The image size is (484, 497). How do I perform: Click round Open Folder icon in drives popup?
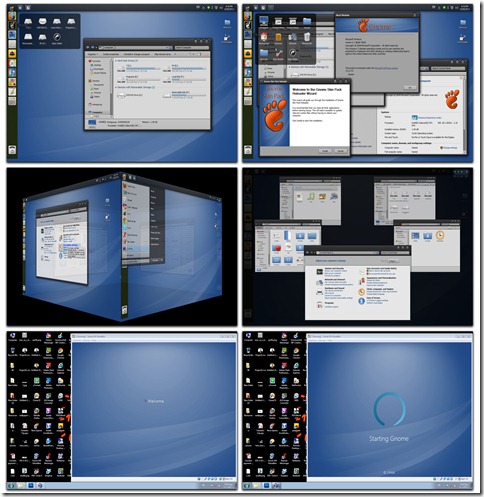(57, 37)
